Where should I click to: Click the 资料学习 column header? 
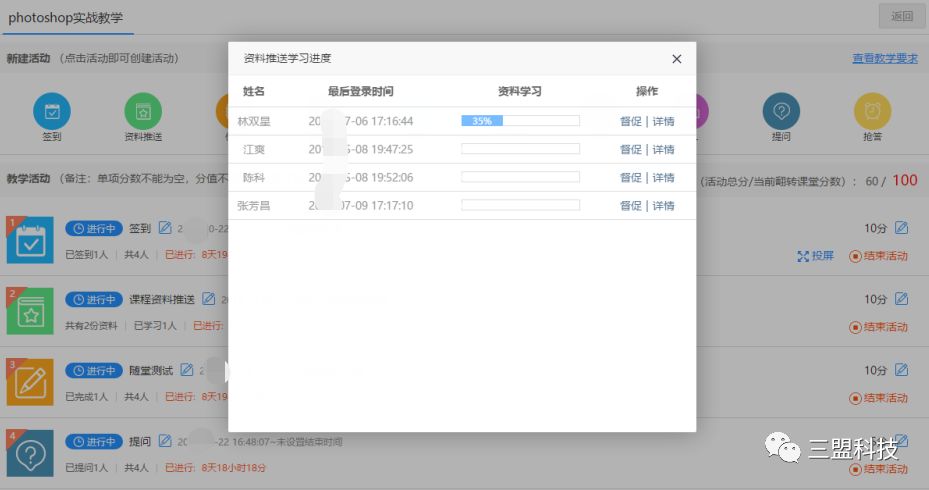(520, 91)
